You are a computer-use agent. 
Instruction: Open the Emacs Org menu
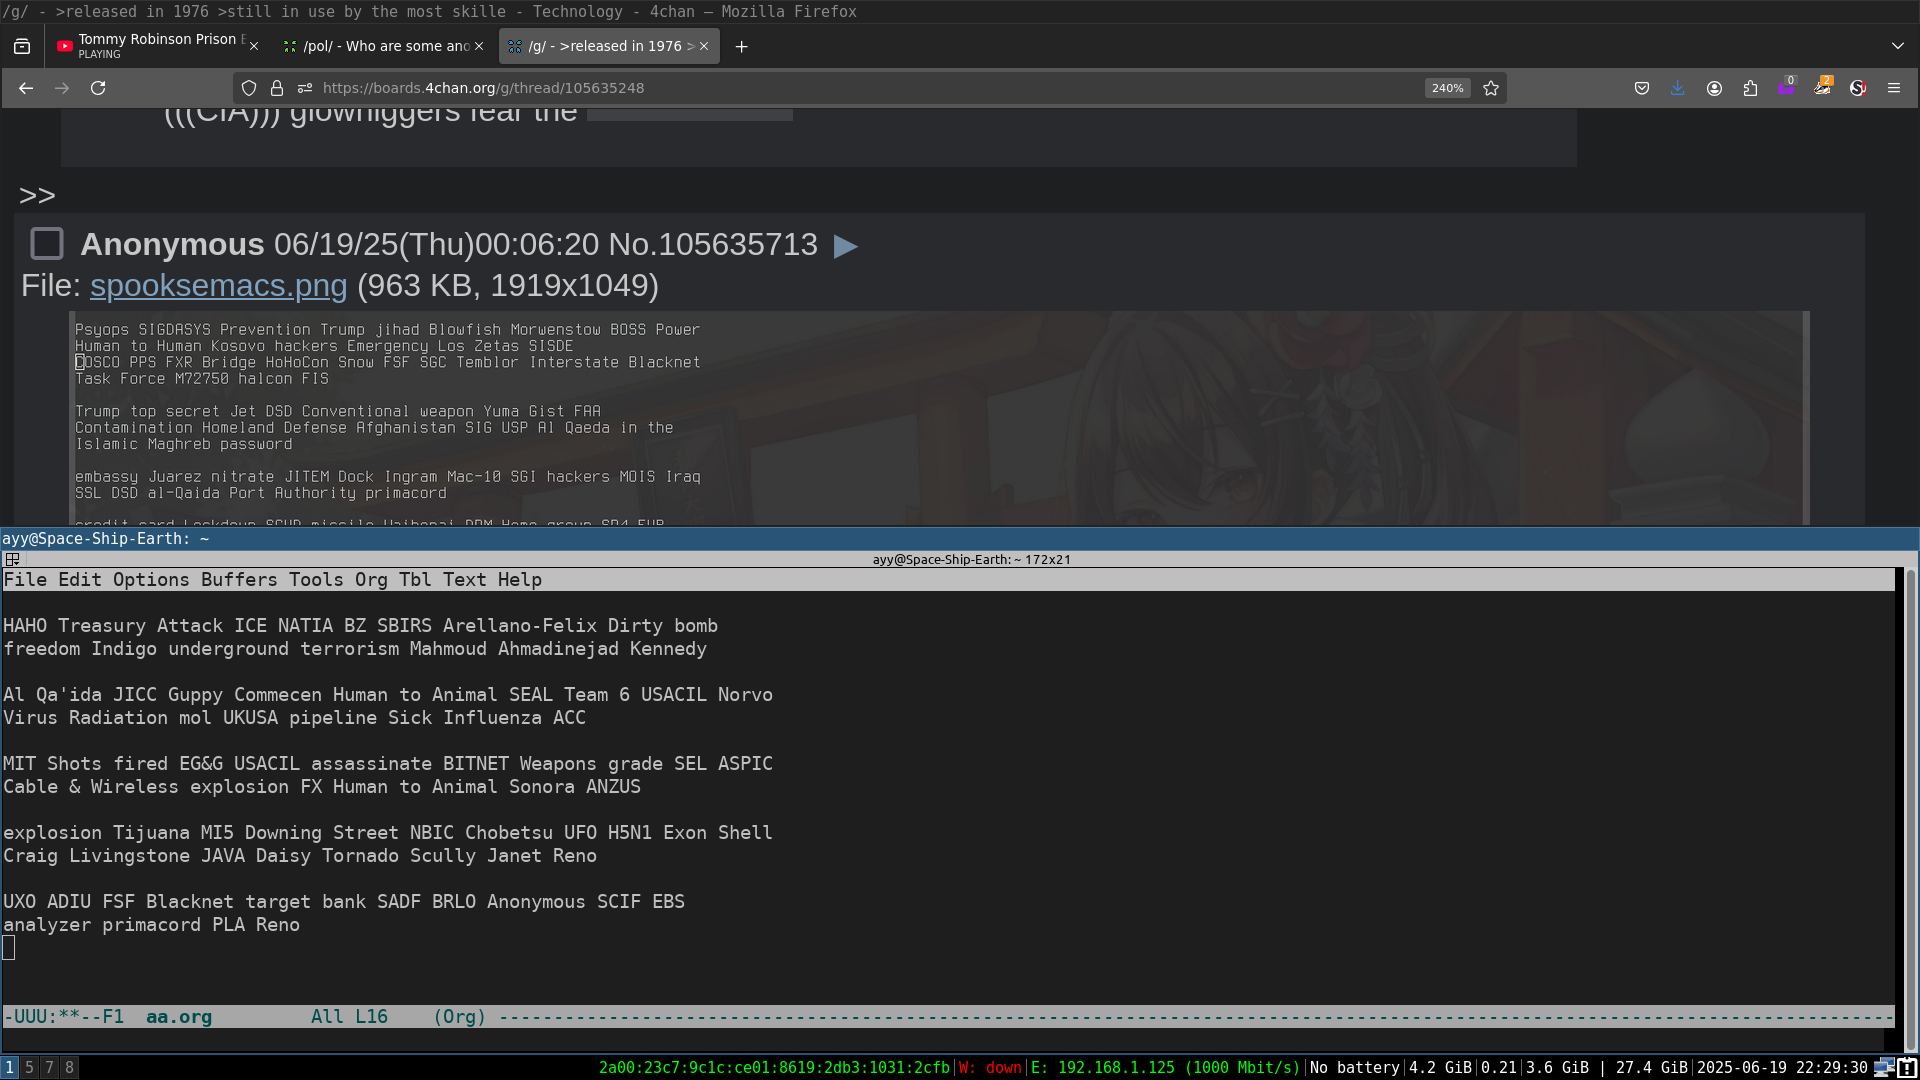[x=371, y=580]
